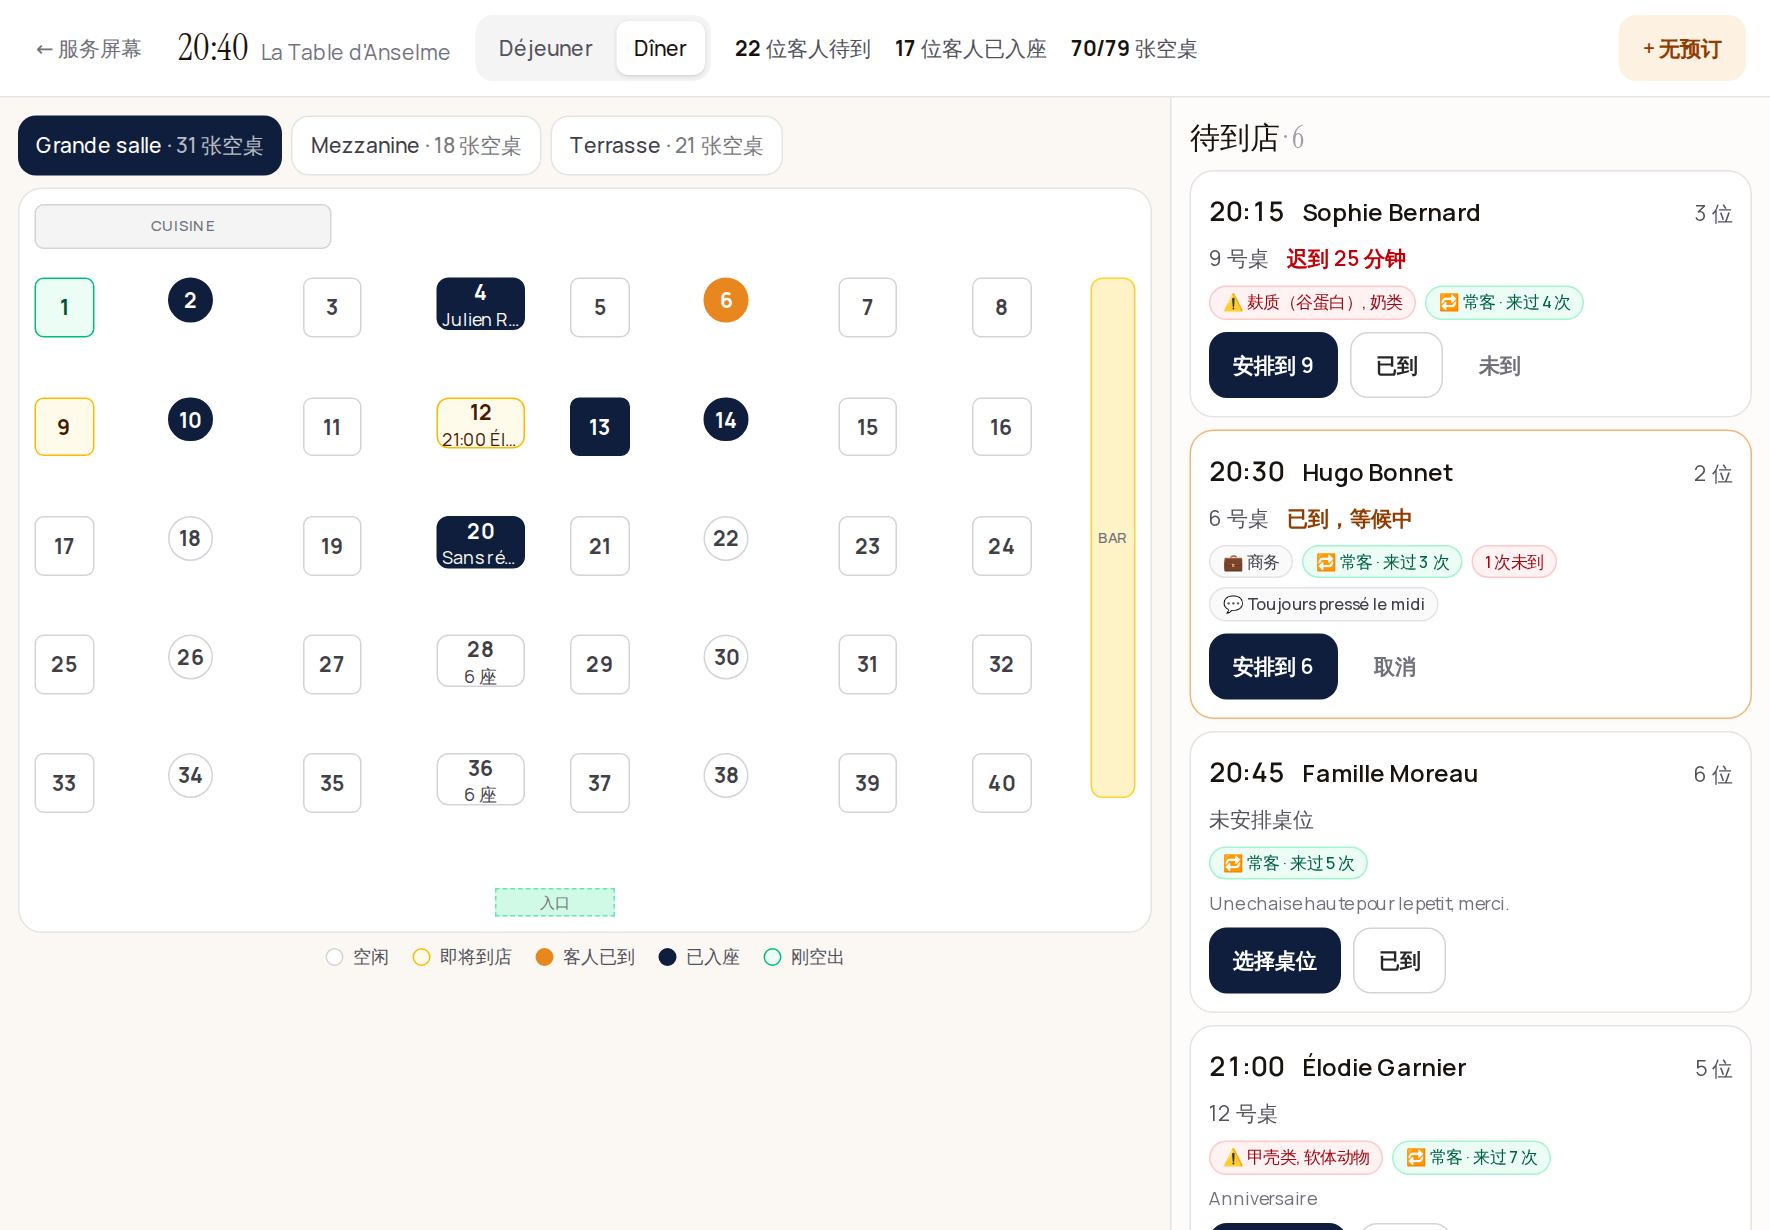Click Sophie Bernard's allergy tag 麸质
The width and height of the screenshot is (1770, 1230).
coord(1312,303)
